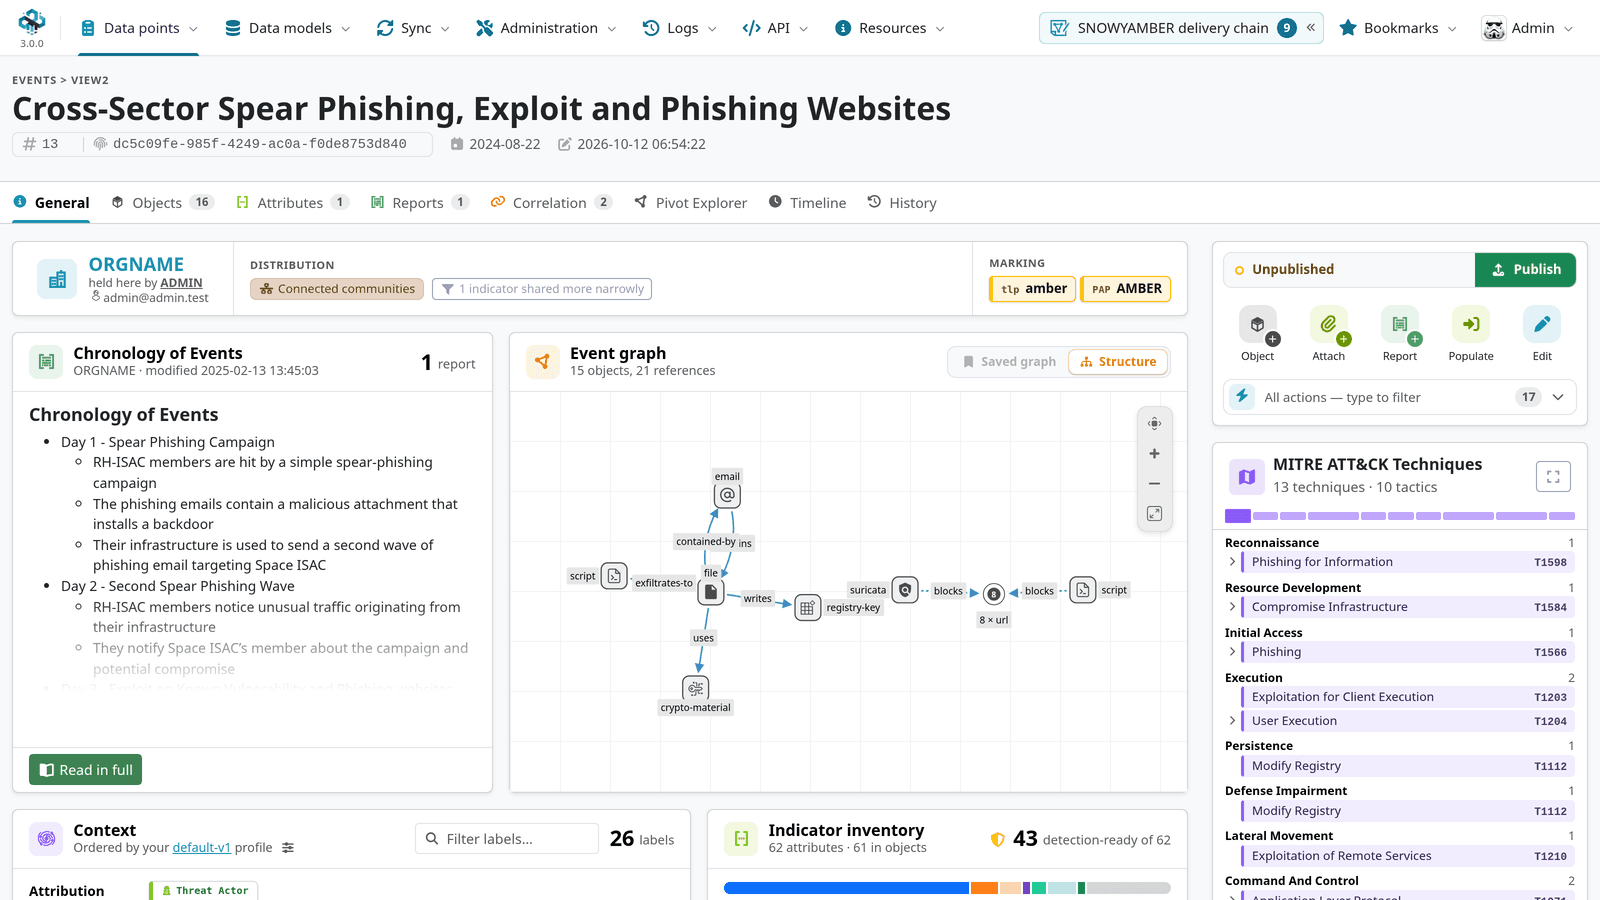
Task: Expand the All actions chevron
Action: click(1558, 397)
